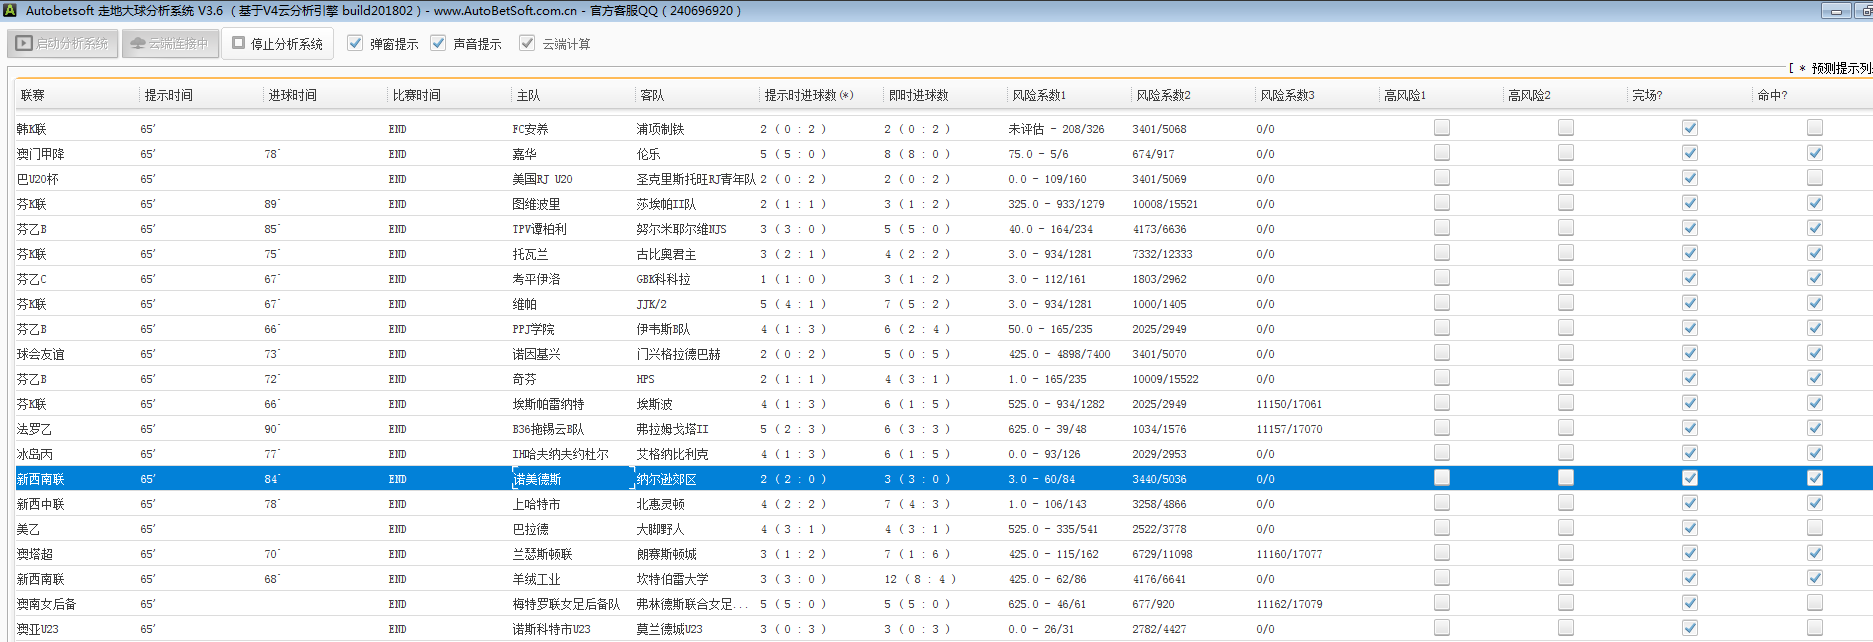Click the 云端连接中 cloud button
The width and height of the screenshot is (1873, 642).
click(170, 44)
